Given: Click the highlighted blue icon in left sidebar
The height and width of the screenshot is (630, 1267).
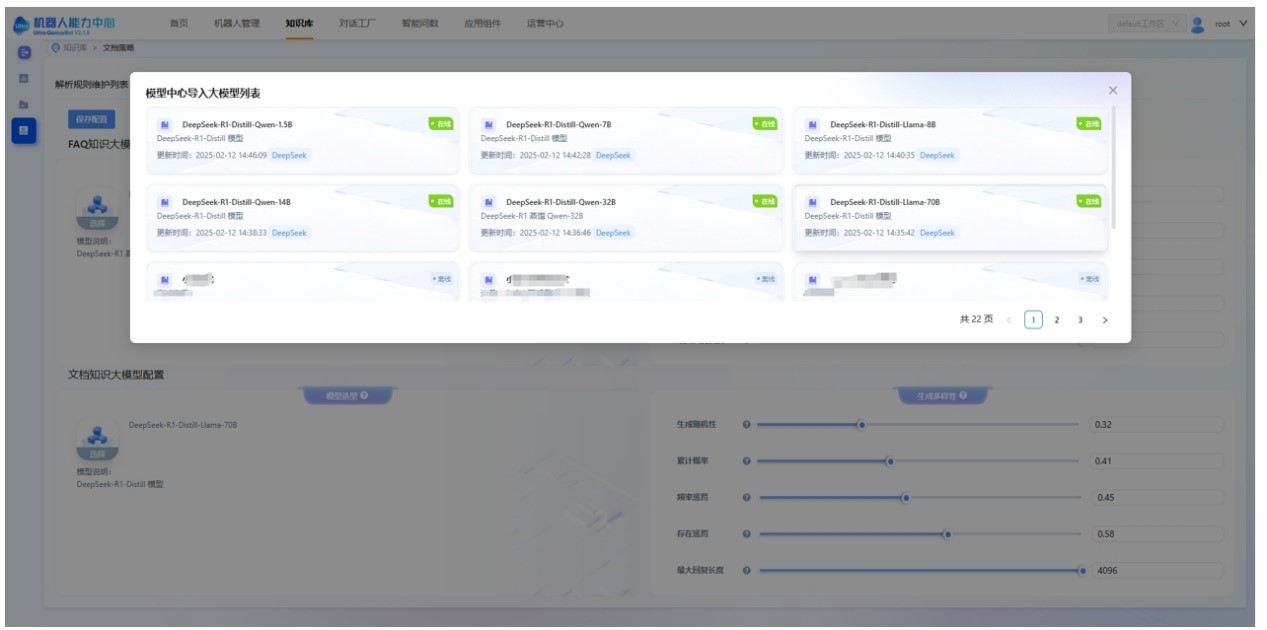Looking at the screenshot, I should [24, 129].
